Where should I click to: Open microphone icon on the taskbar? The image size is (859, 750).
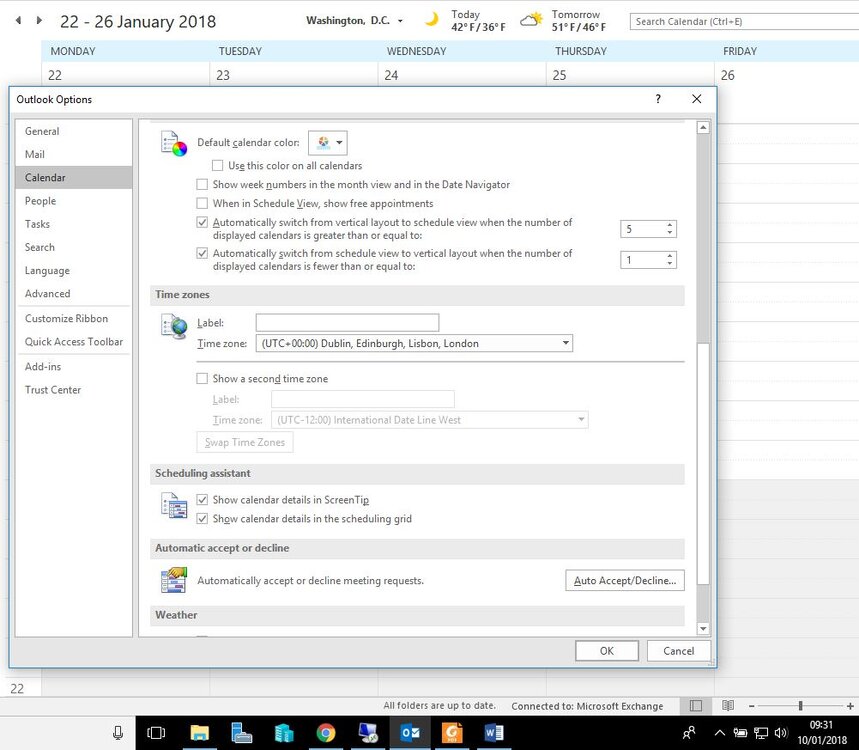(x=118, y=733)
